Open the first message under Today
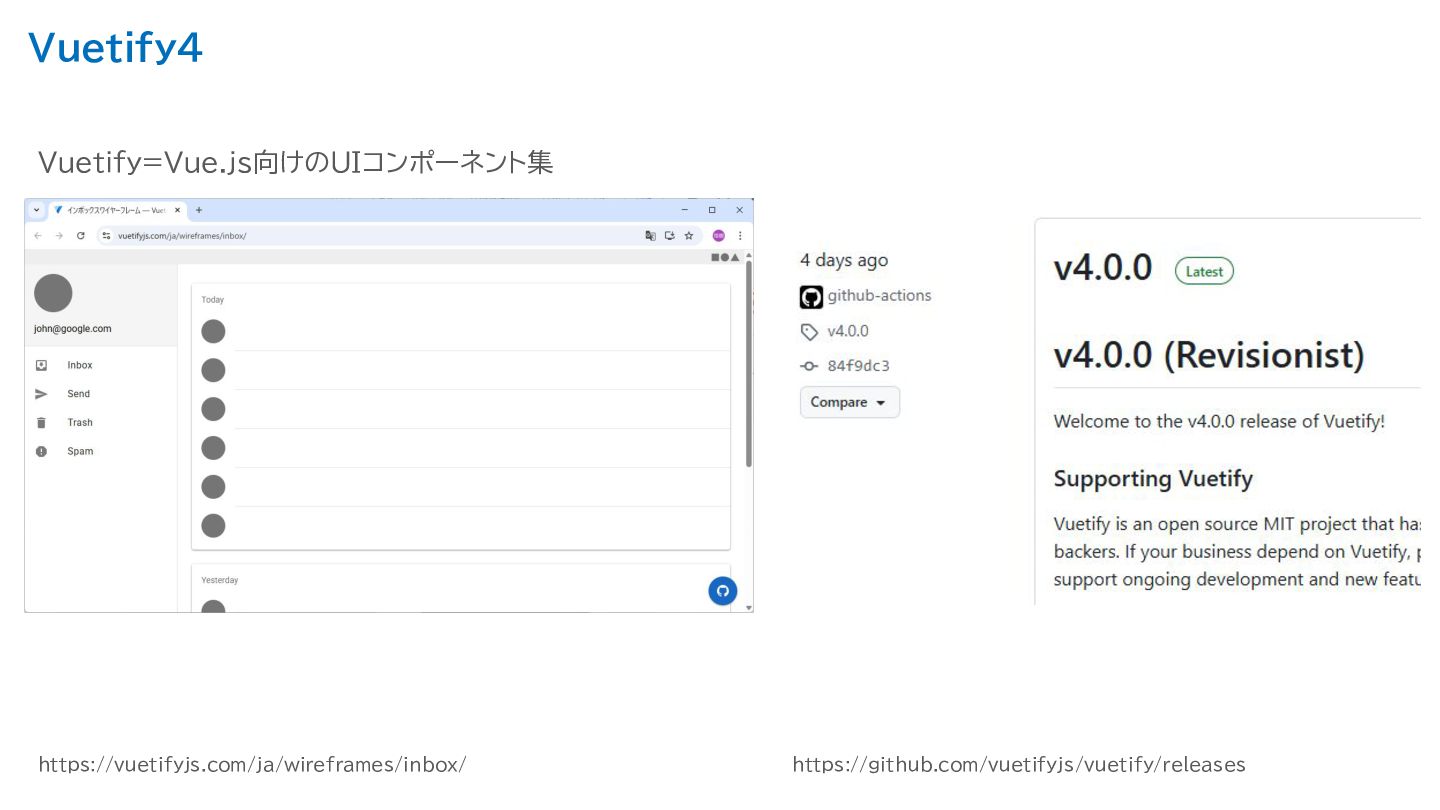The width and height of the screenshot is (1440, 810). click(x=461, y=332)
